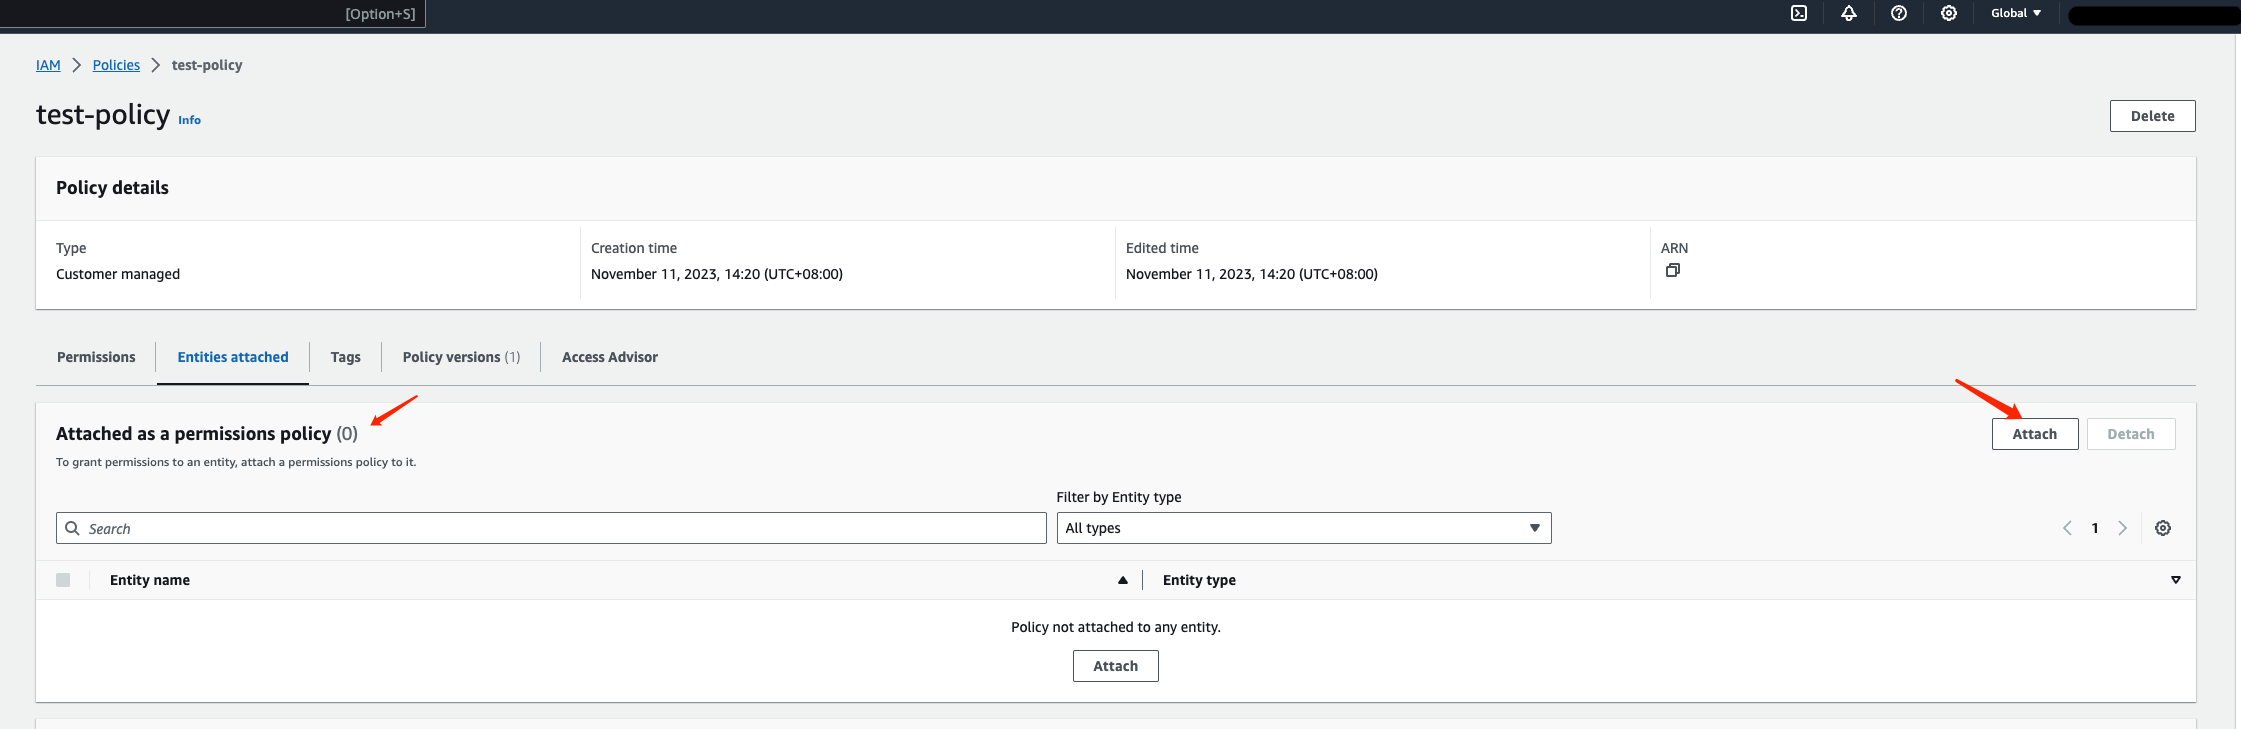This screenshot has width=2241, height=729.
Task: Open the Global region dropdown
Action: (x=2016, y=13)
